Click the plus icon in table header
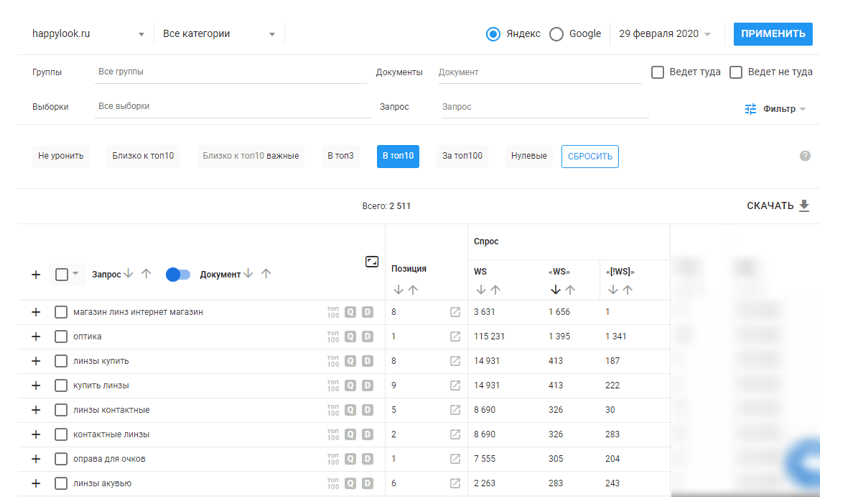Image resolution: width=851 pixels, height=497 pixels. (x=36, y=275)
